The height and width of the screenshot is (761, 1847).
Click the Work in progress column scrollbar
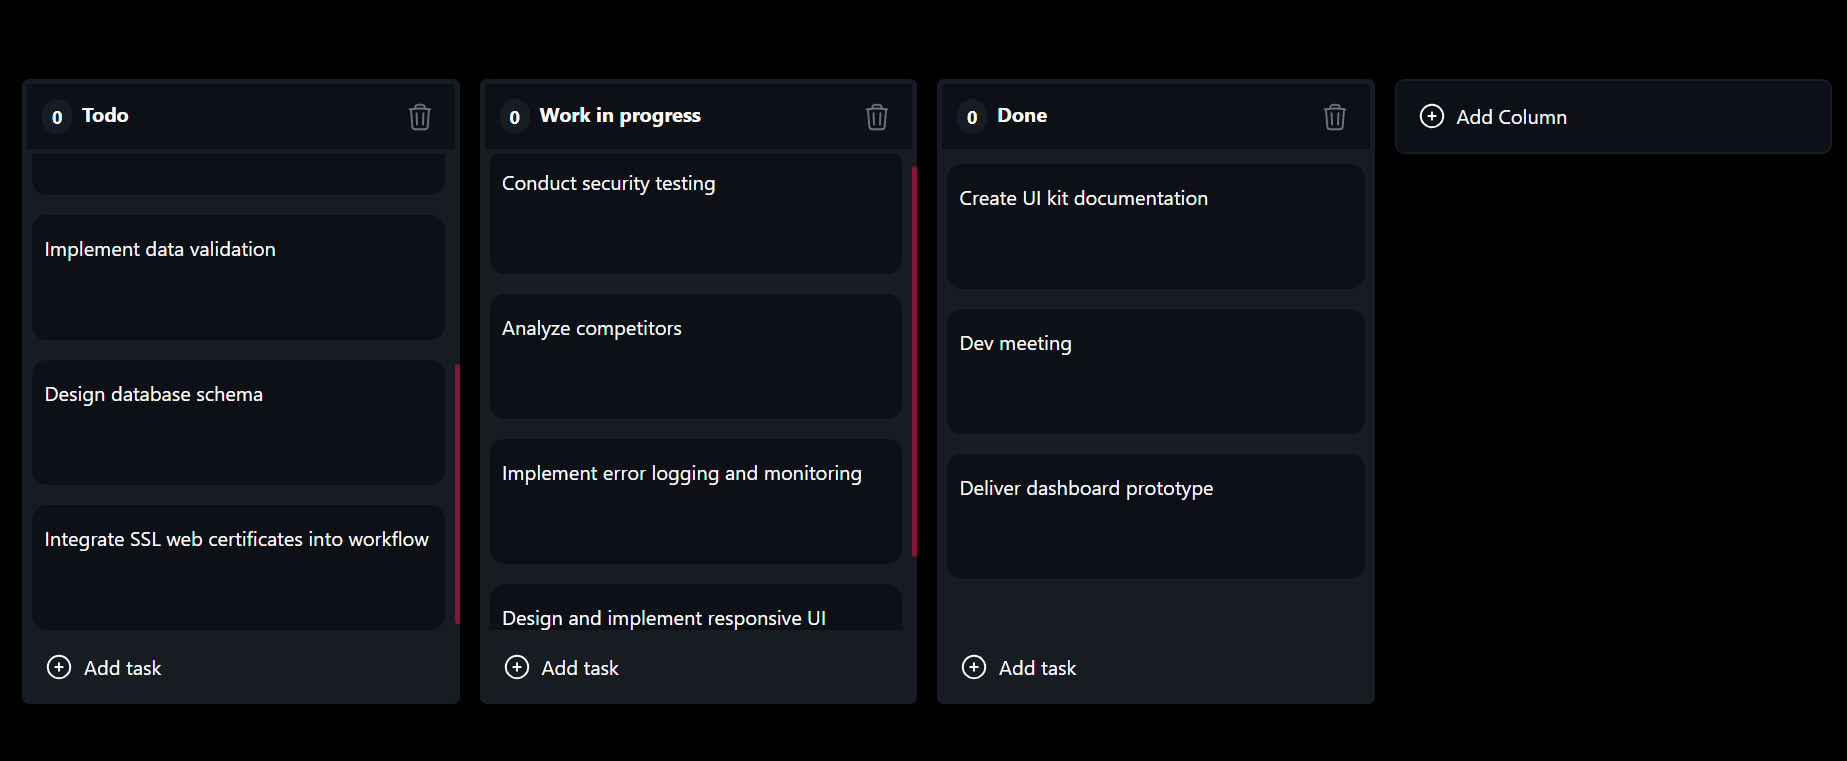point(915,361)
